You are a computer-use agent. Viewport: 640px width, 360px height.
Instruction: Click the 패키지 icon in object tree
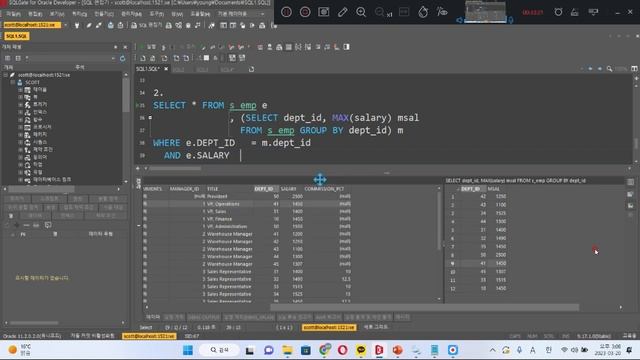point(27,135)
